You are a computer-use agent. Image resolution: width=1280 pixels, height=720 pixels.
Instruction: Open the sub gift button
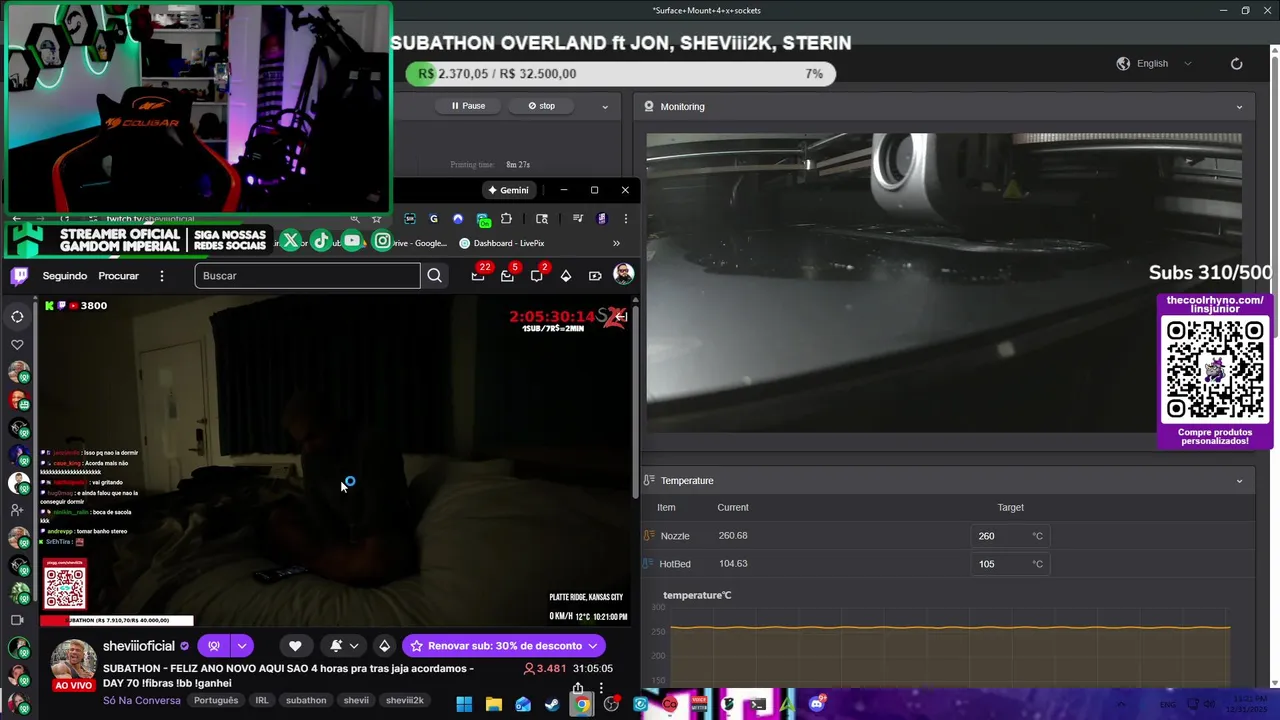[x=214, y=646]
